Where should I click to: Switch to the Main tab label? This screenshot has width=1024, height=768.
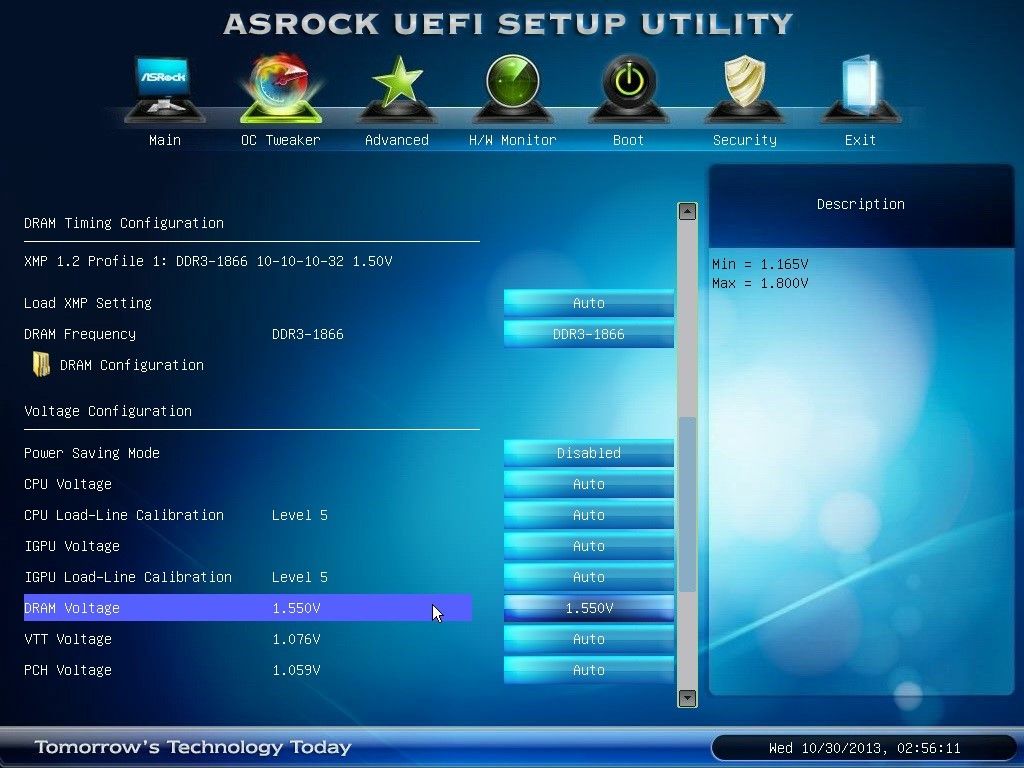165,140
